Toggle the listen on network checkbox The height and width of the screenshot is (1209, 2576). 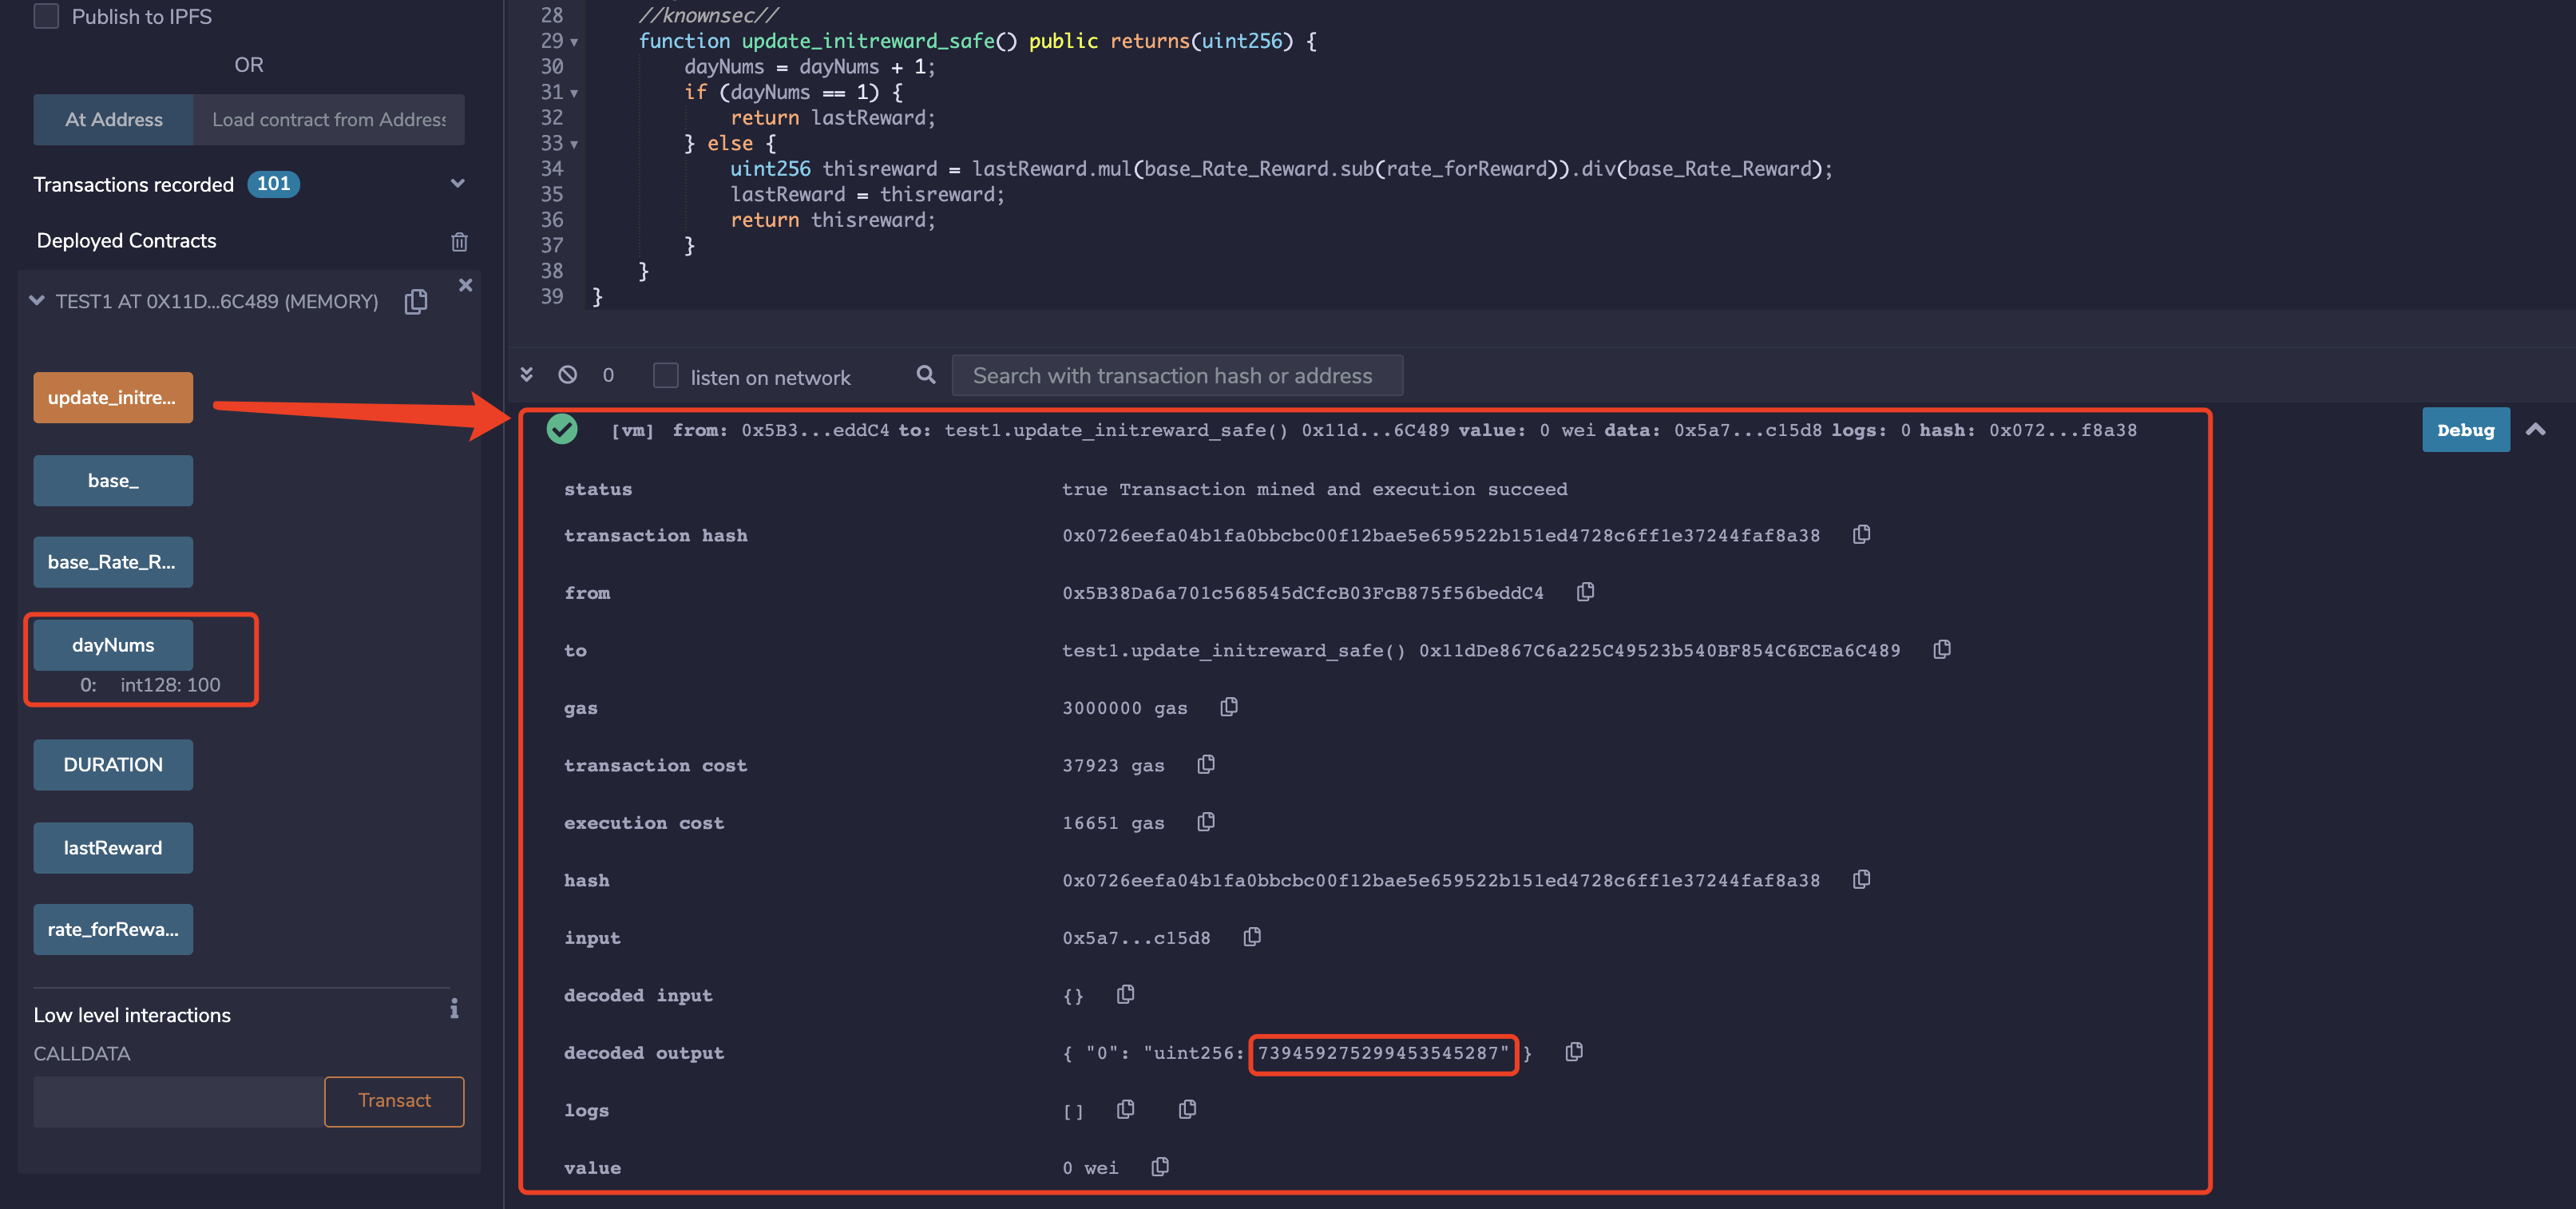[x=665, y=376]
